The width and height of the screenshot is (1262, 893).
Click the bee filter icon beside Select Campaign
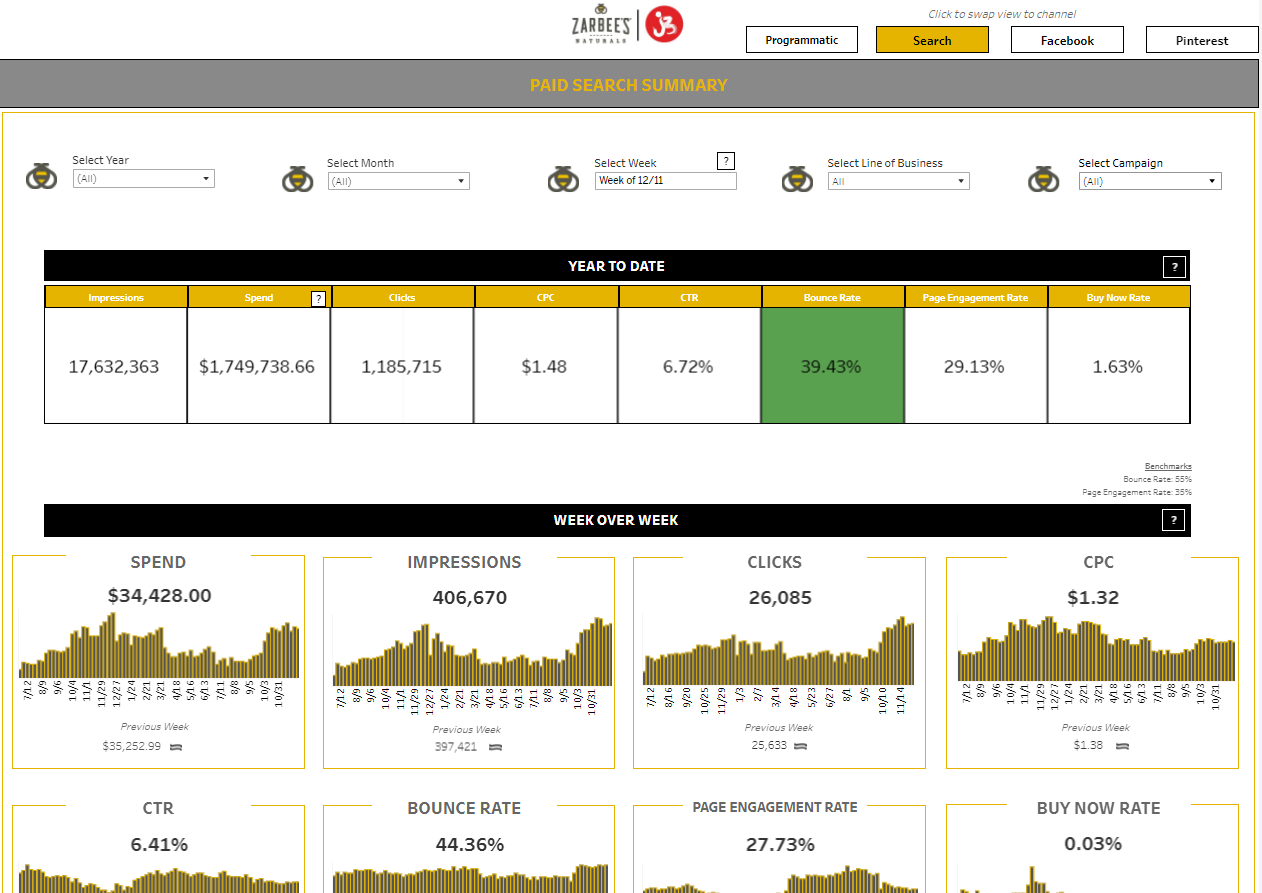click(1043, 177)
